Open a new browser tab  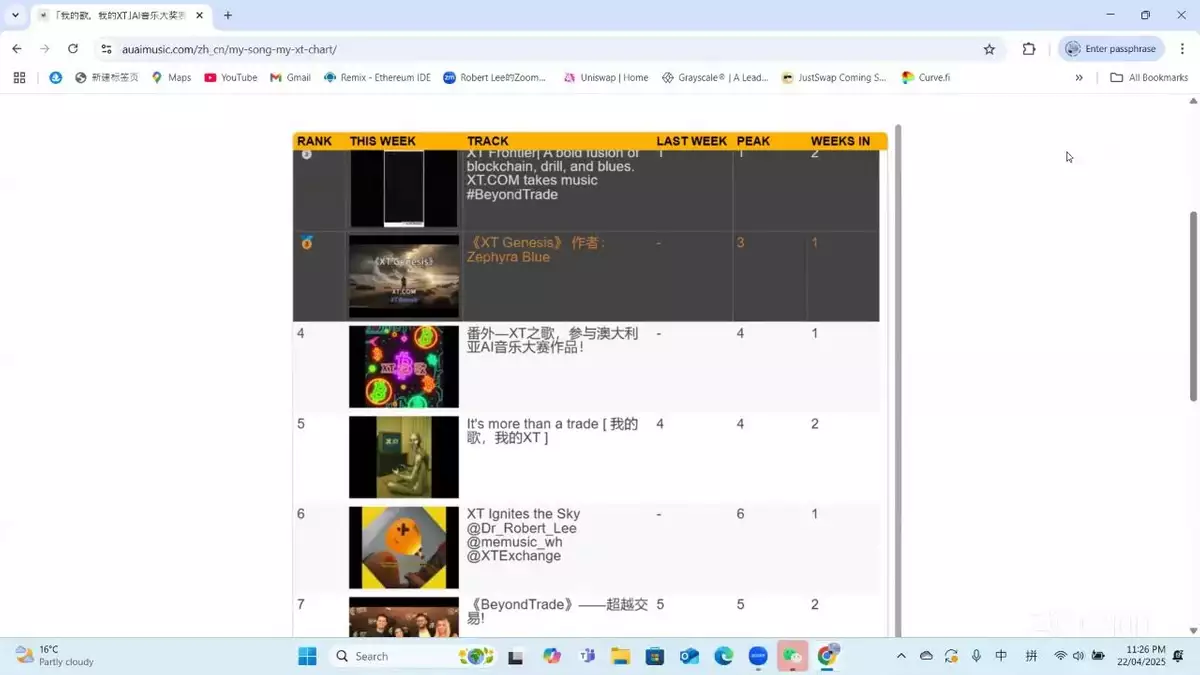point(228,15)
